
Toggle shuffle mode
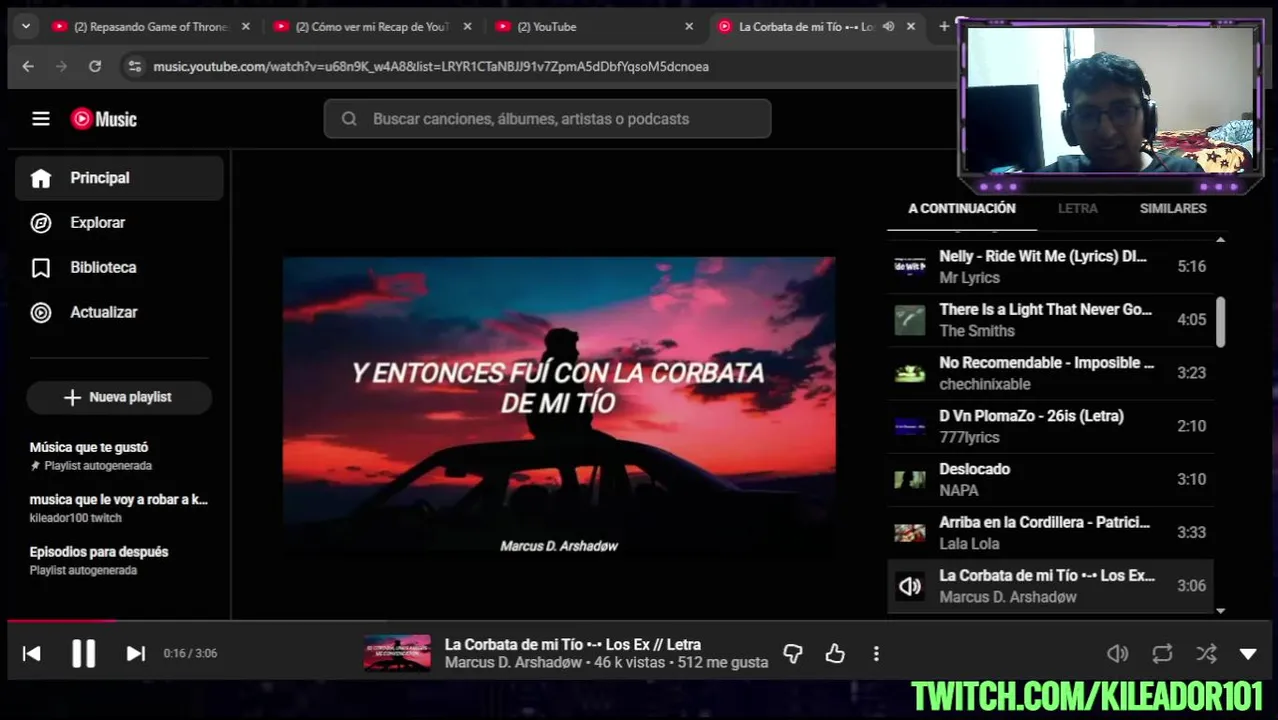point(1206,653)
